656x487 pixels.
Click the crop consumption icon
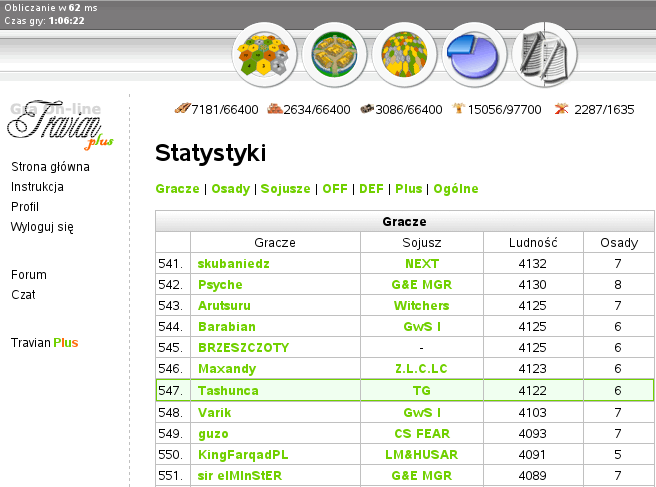tap(561, 109)
